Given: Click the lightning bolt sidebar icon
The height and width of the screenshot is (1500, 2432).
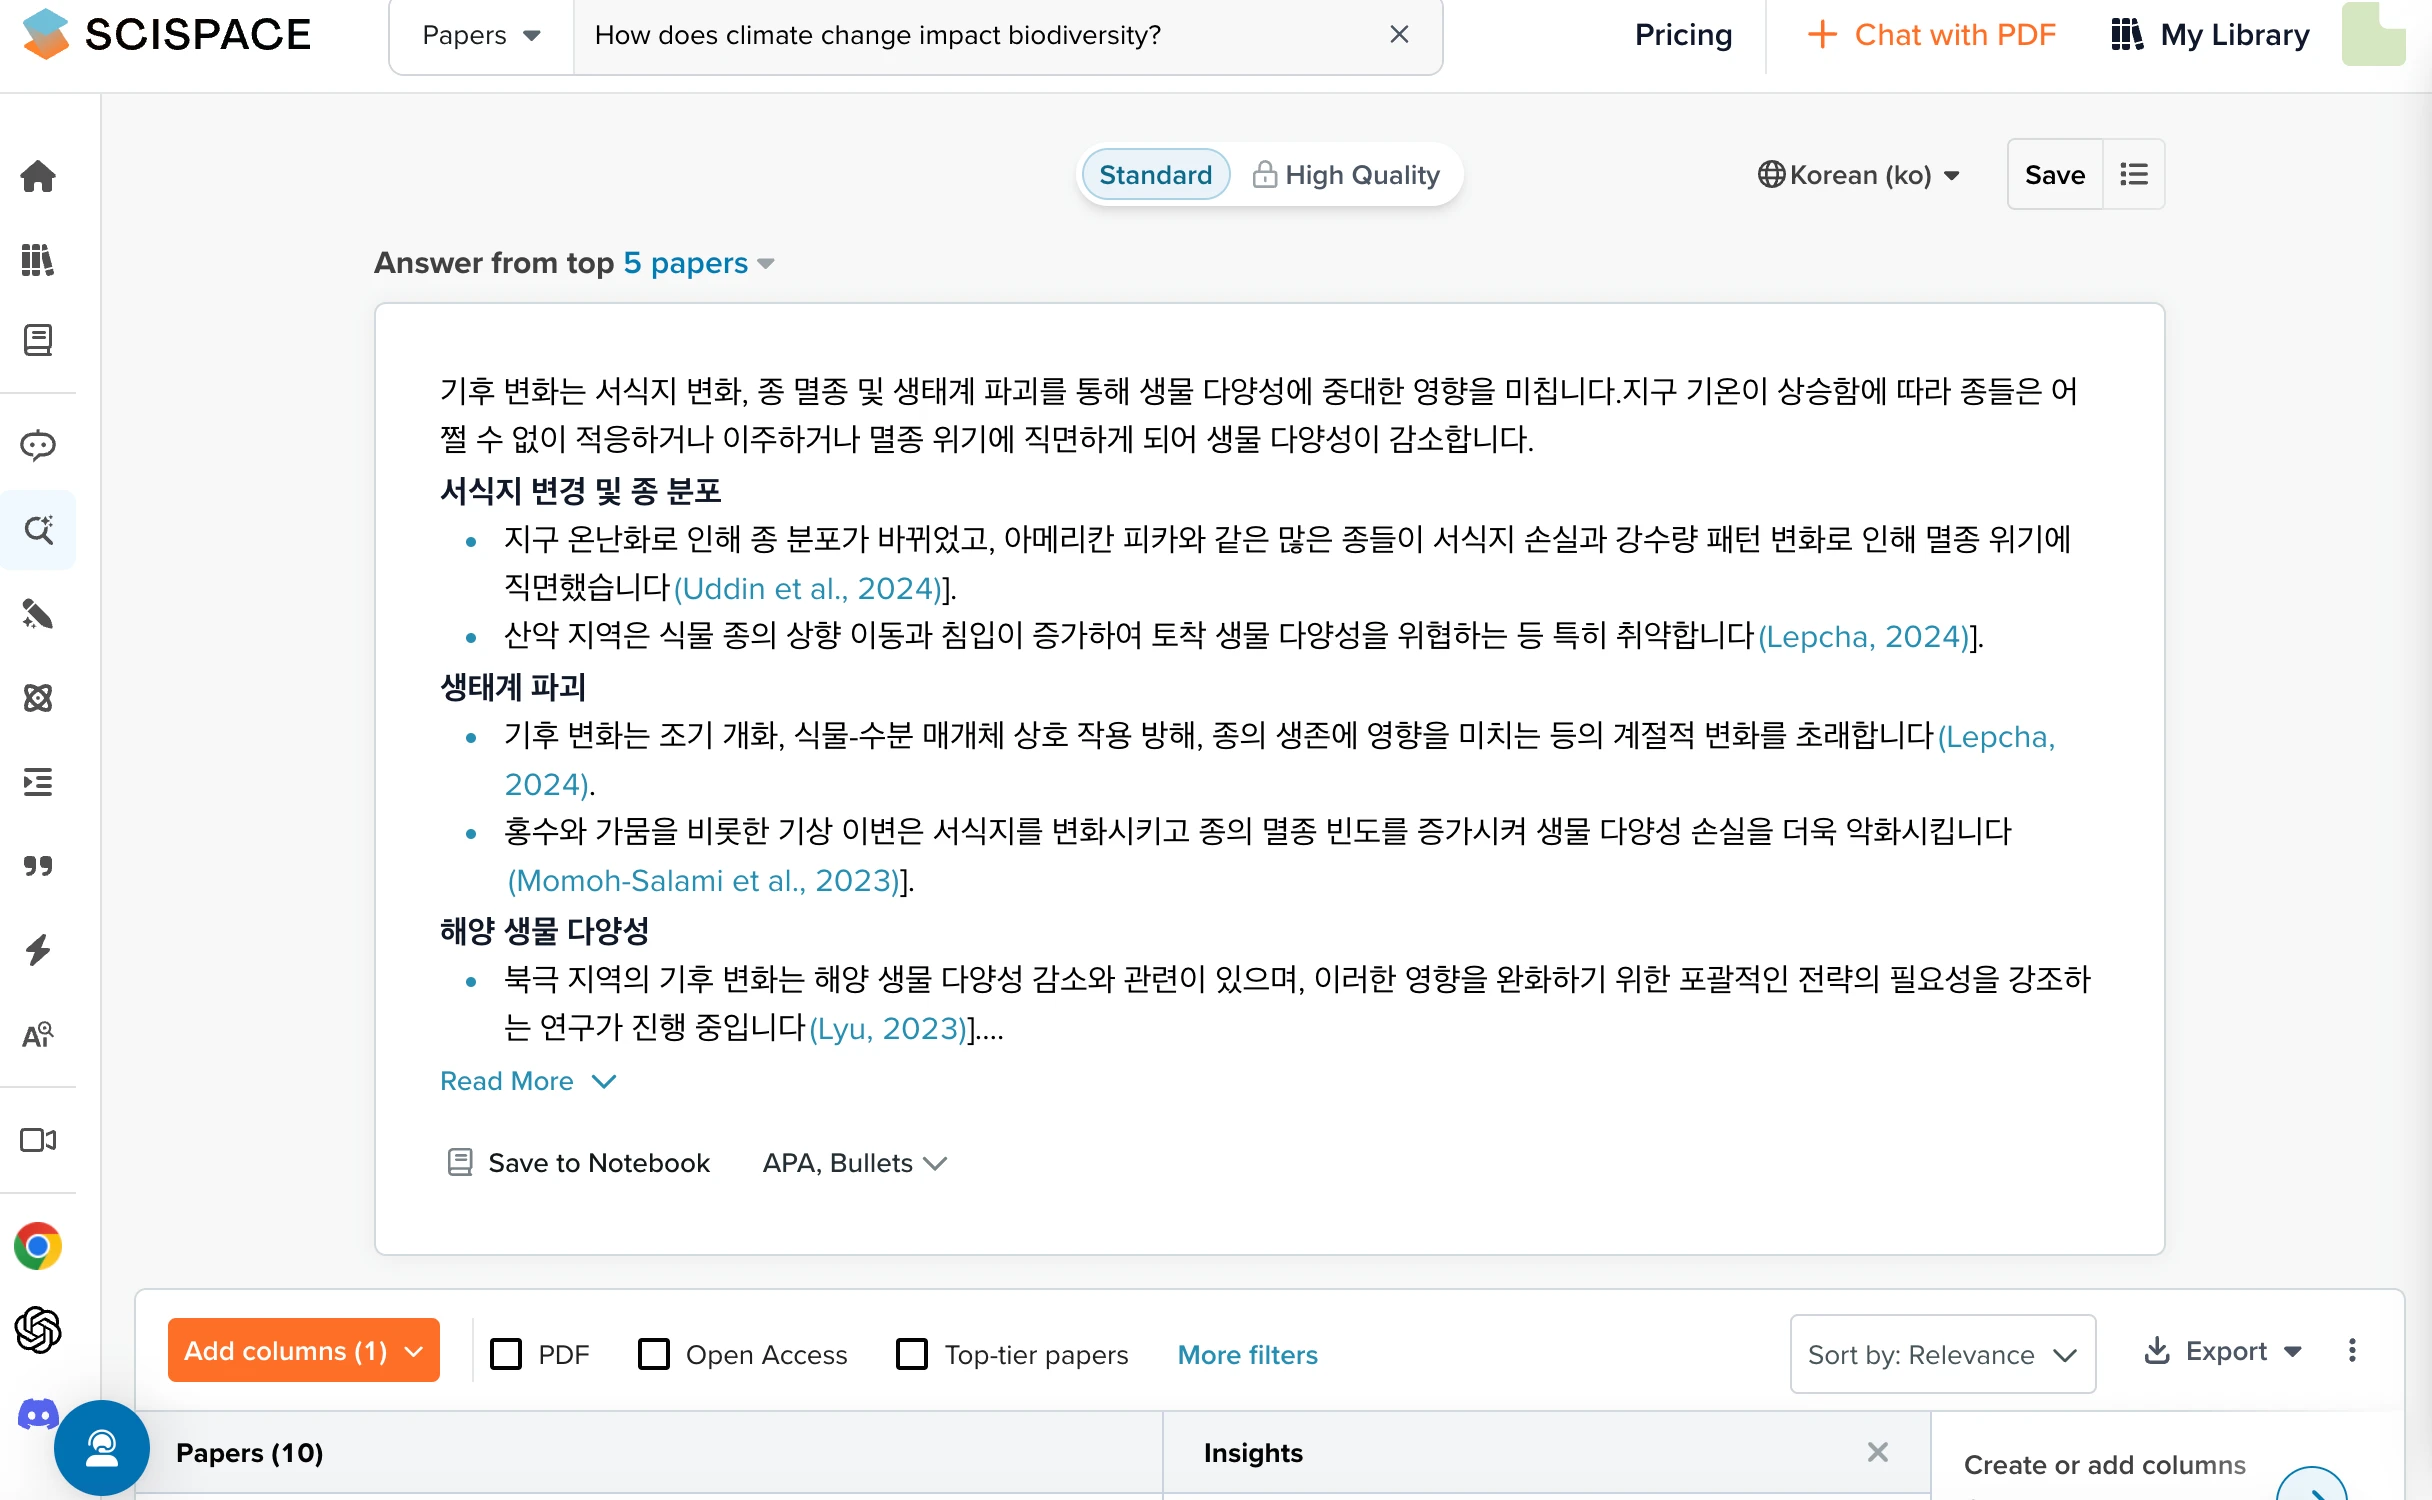Looking at the screenshot, I should (x=38, y=950).
